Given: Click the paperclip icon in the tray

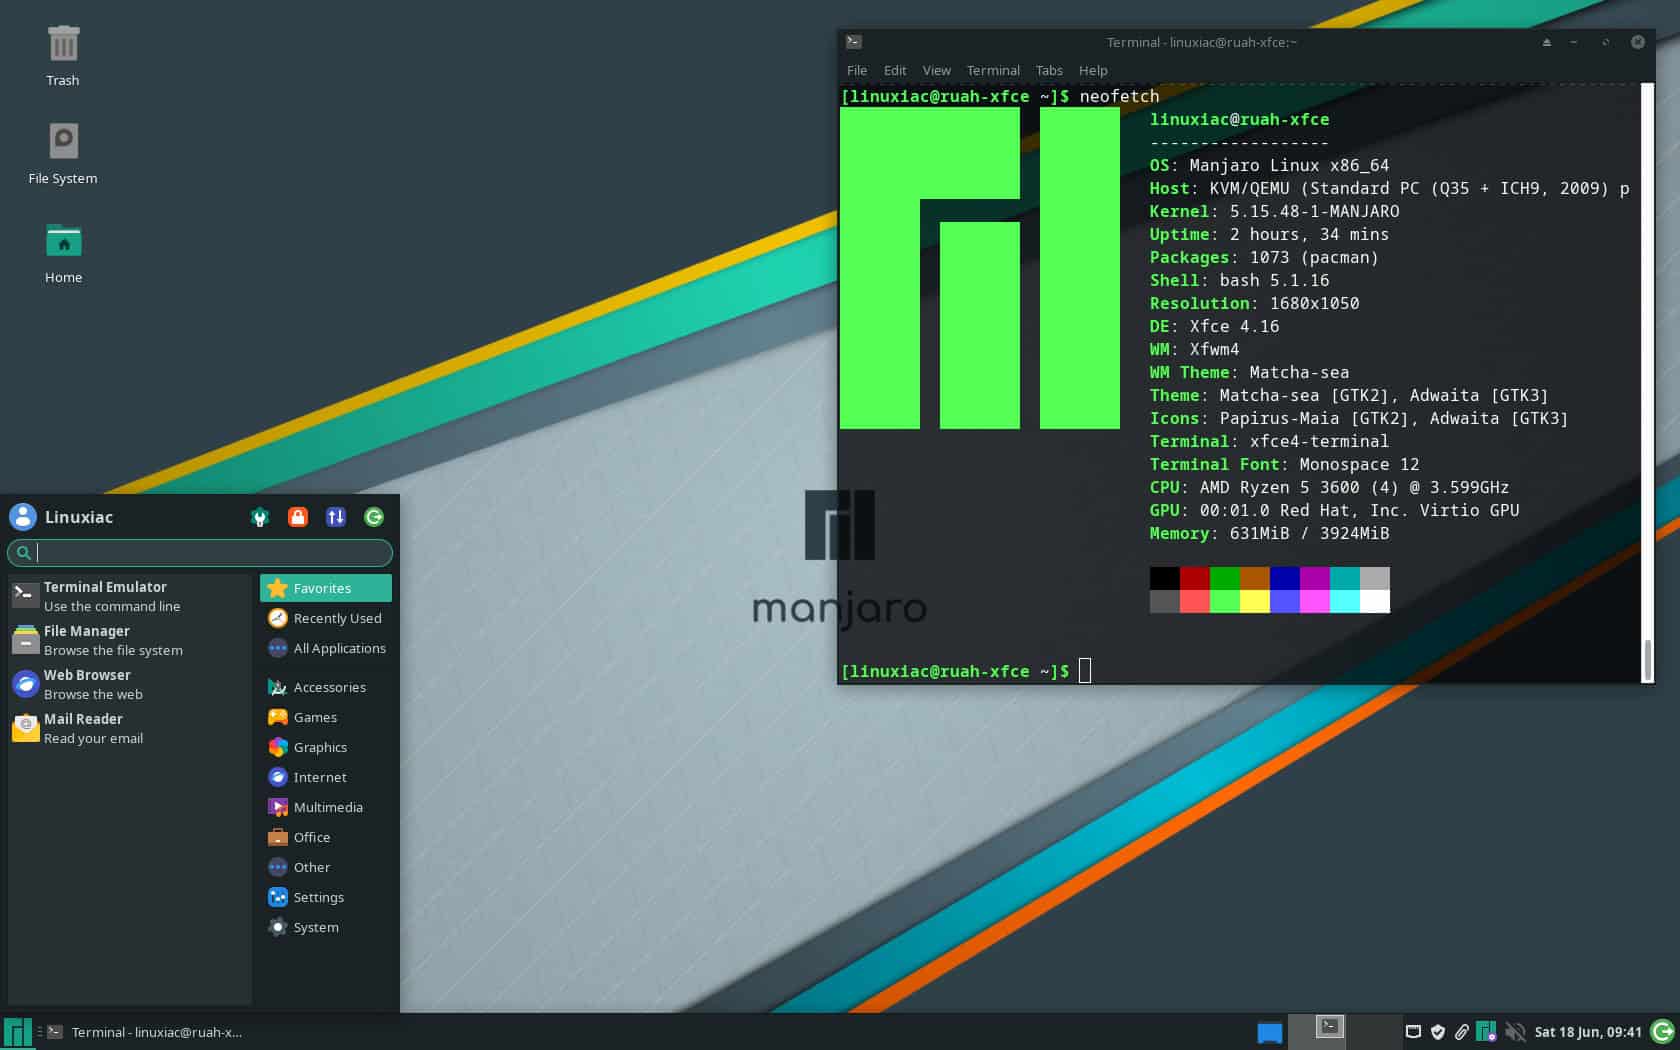Looking at the screenshot, I should point(1464,1031).
